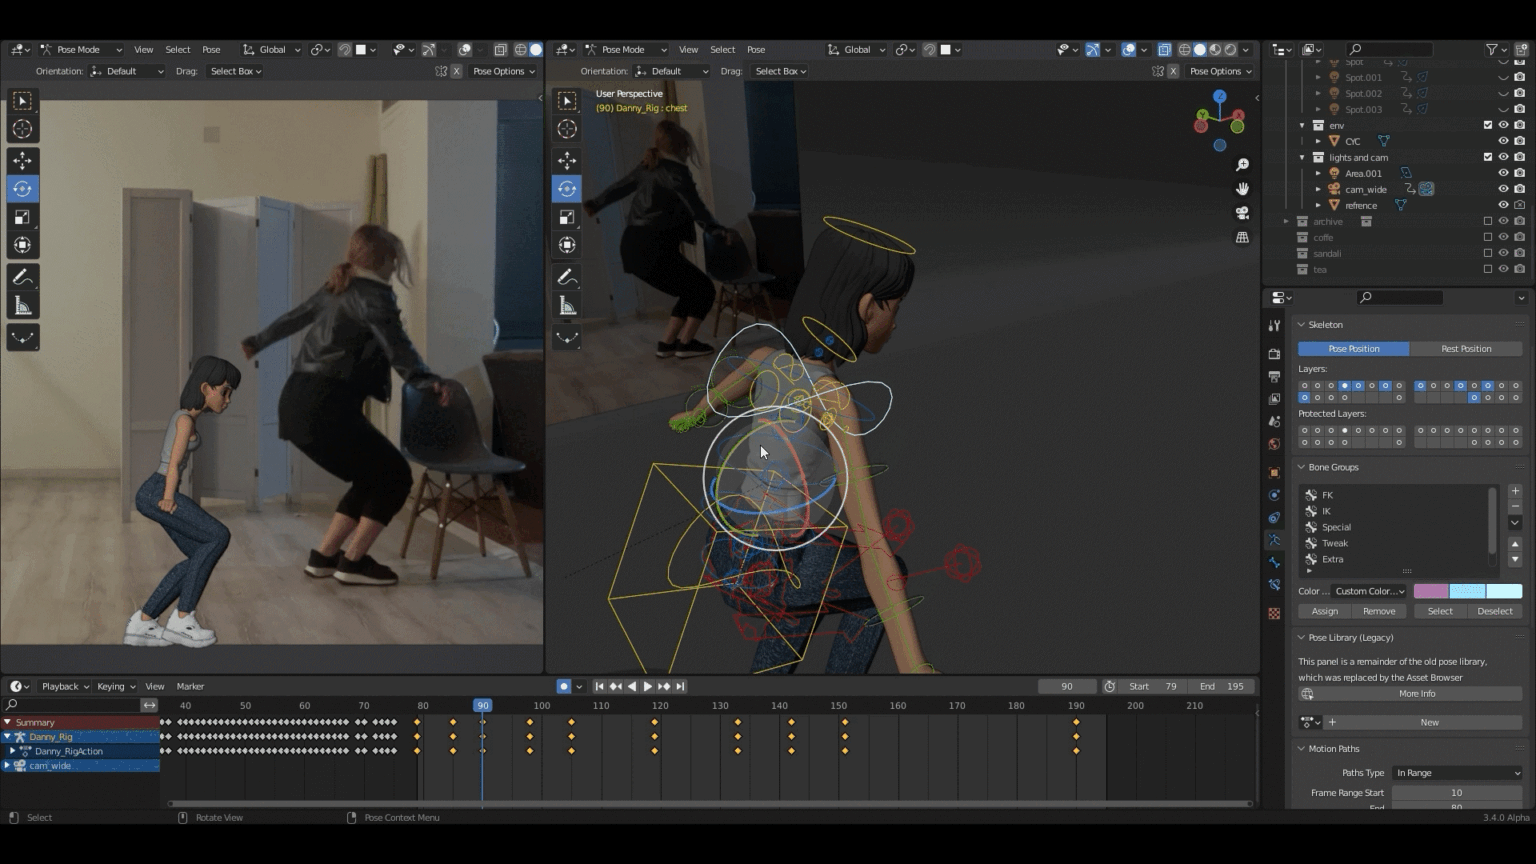This screenshot has height=864, width=1536.
Task: Open the Render properties tab icon
Action: 1274,354
